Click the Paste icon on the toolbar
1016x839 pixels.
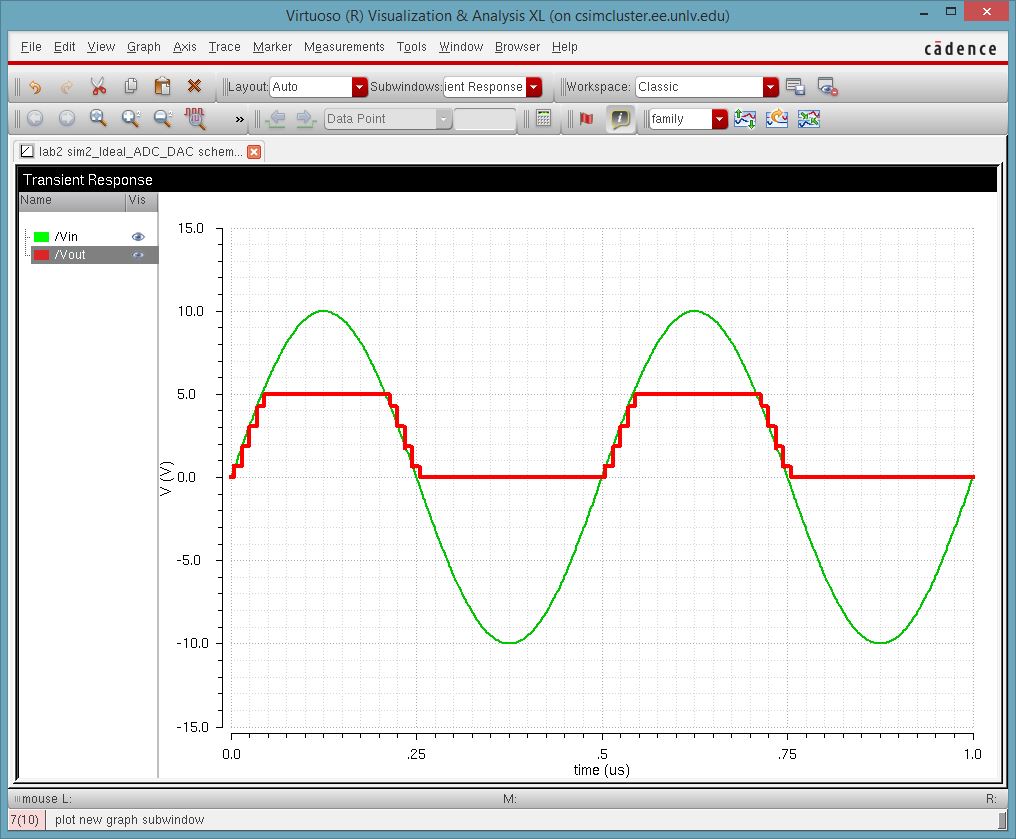click(x=161, y=87)
